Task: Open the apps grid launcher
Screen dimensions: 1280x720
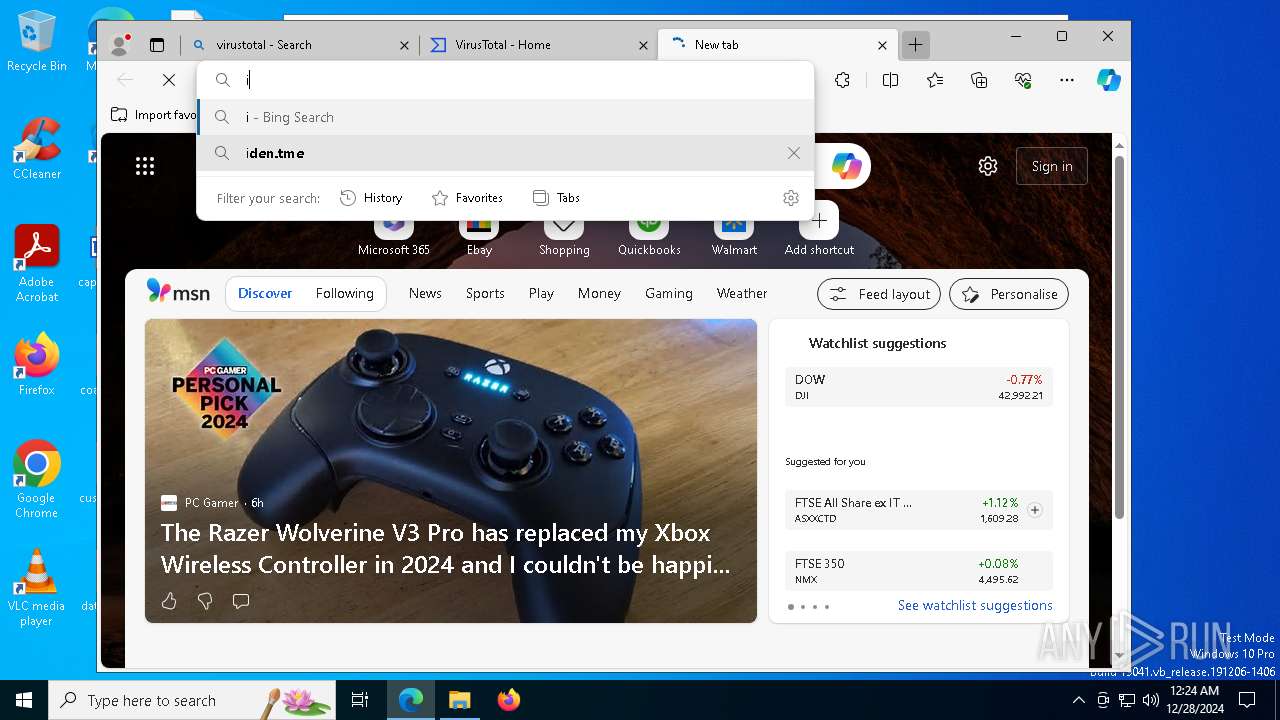Action: tap(145, 166)
